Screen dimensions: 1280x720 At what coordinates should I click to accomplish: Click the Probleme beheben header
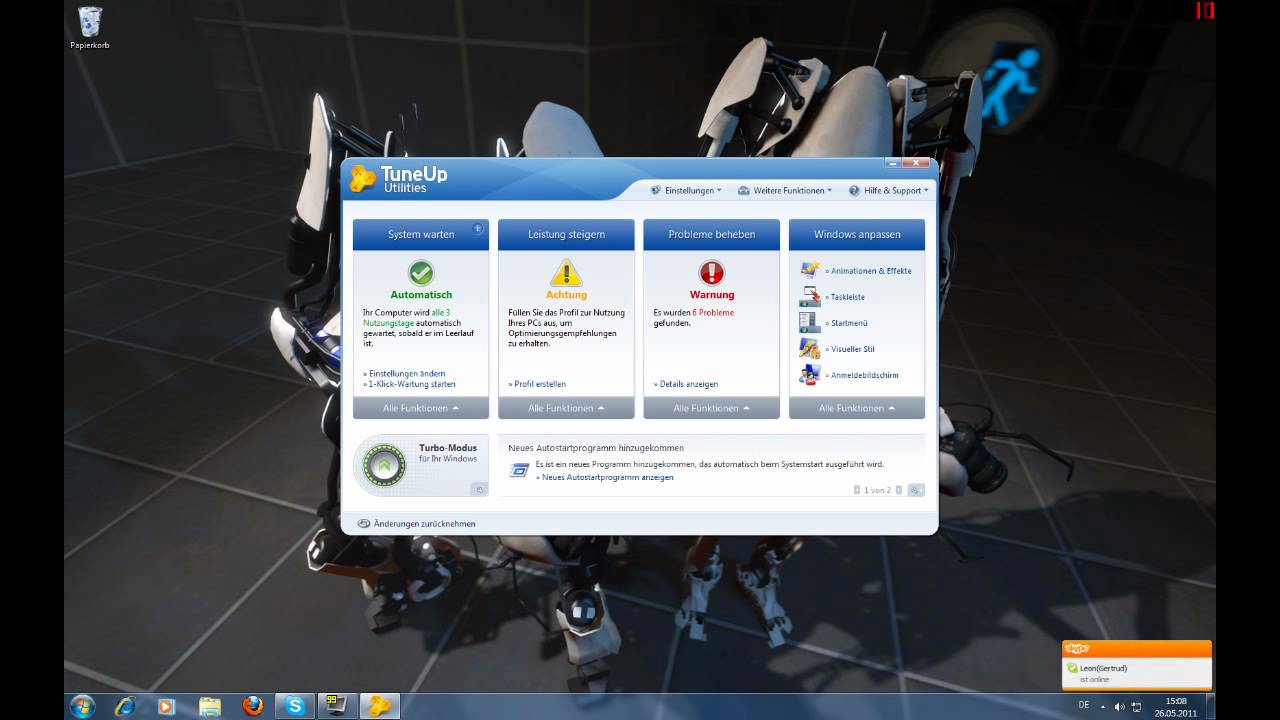click(x=711, y=234)
